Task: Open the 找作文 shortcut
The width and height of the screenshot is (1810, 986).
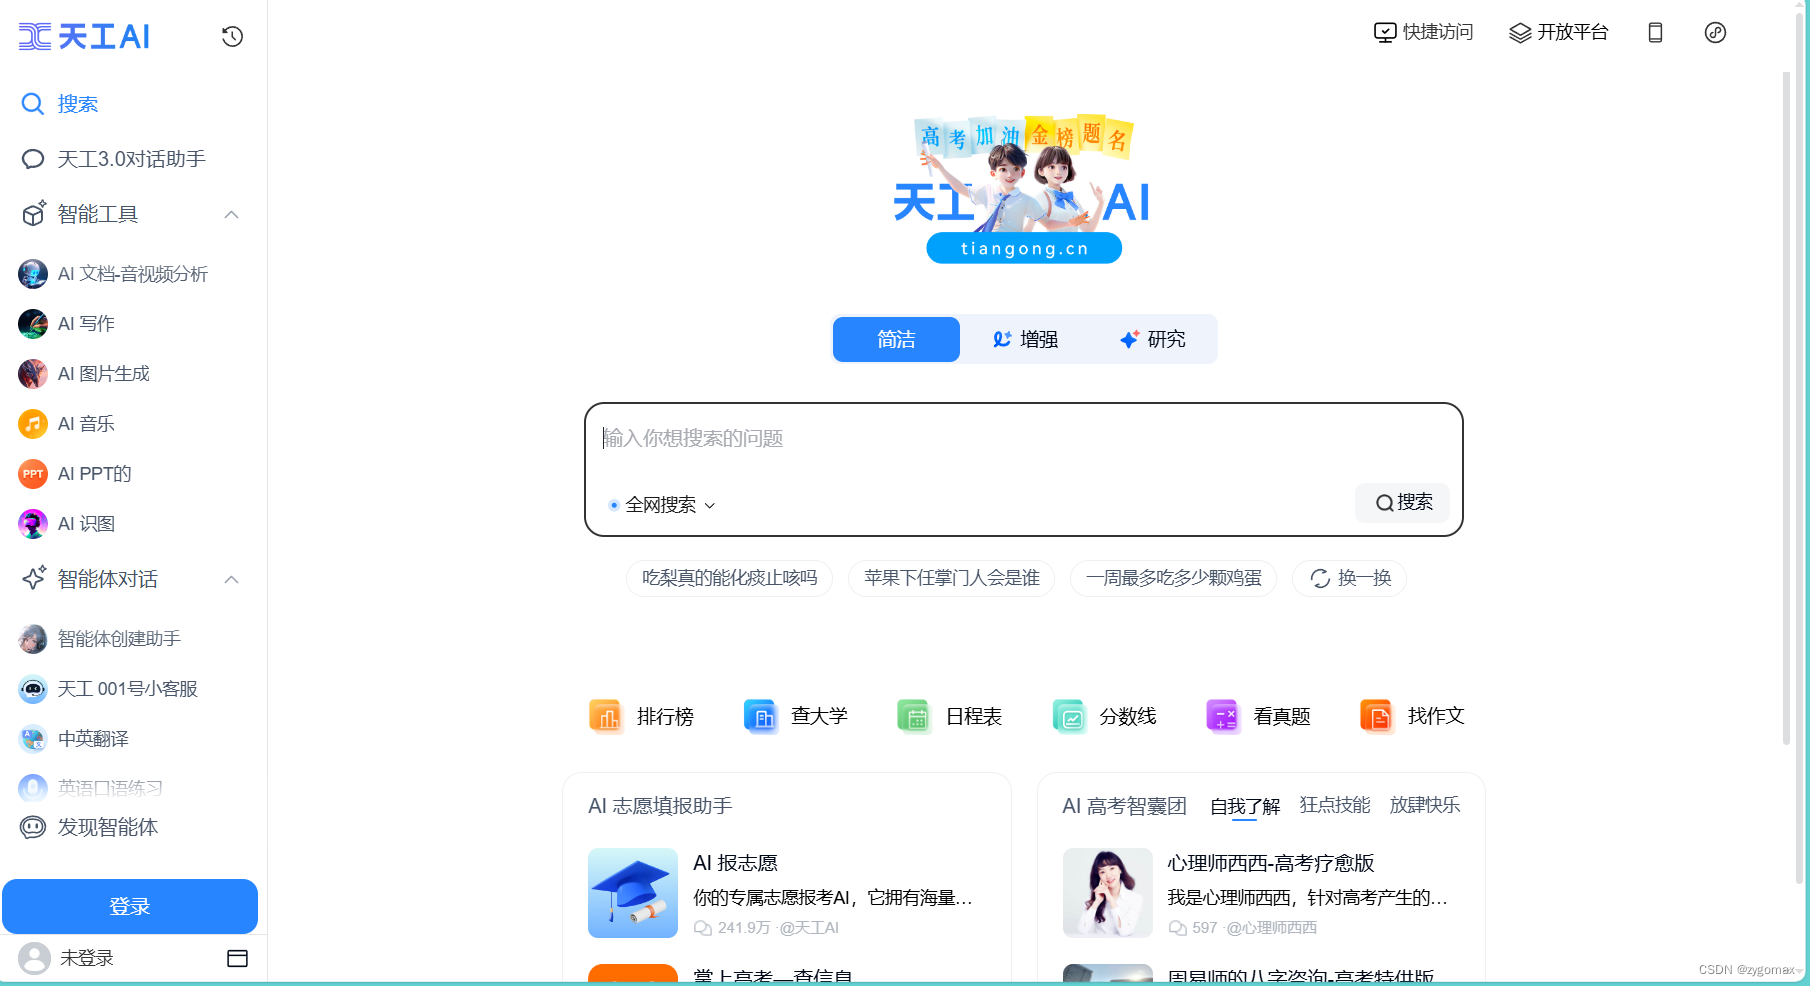Action: pos(1413,717)
